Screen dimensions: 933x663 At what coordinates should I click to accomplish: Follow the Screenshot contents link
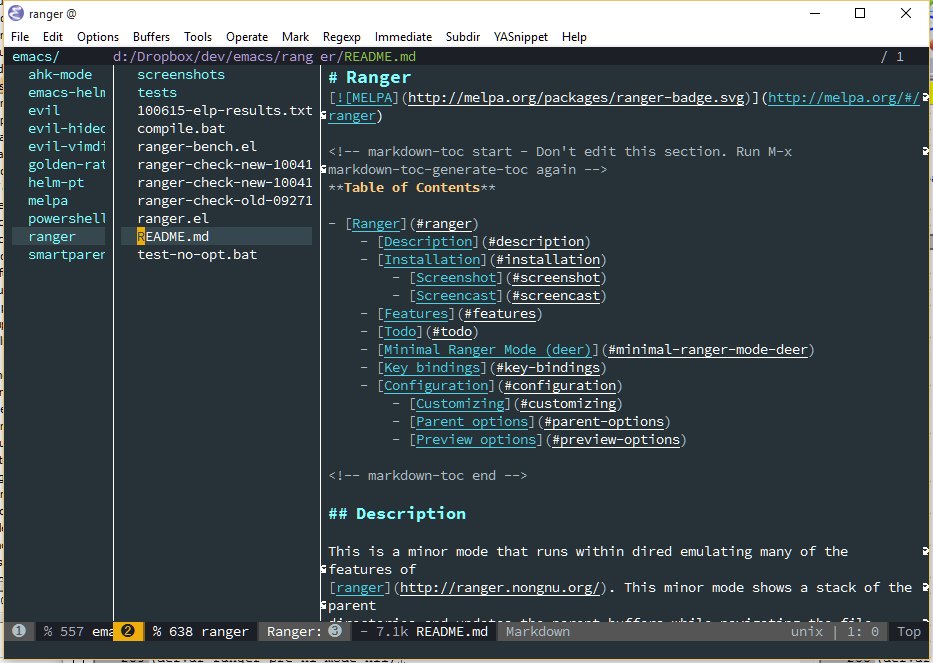(456, 278)
